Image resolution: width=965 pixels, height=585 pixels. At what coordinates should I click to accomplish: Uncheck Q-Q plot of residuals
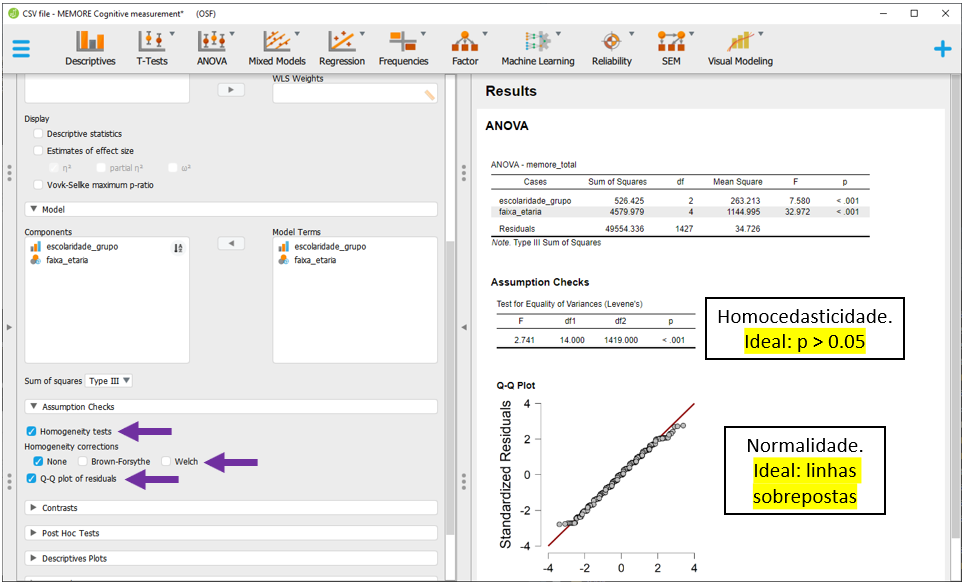31,479
